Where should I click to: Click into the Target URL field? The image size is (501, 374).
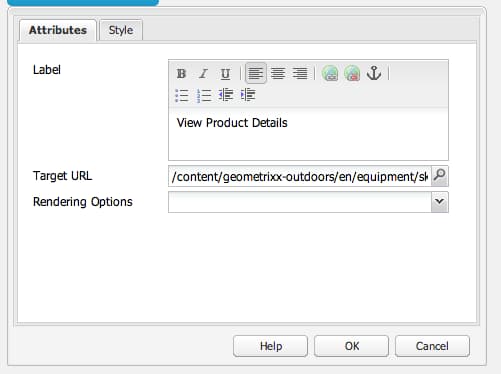[300, 176]
